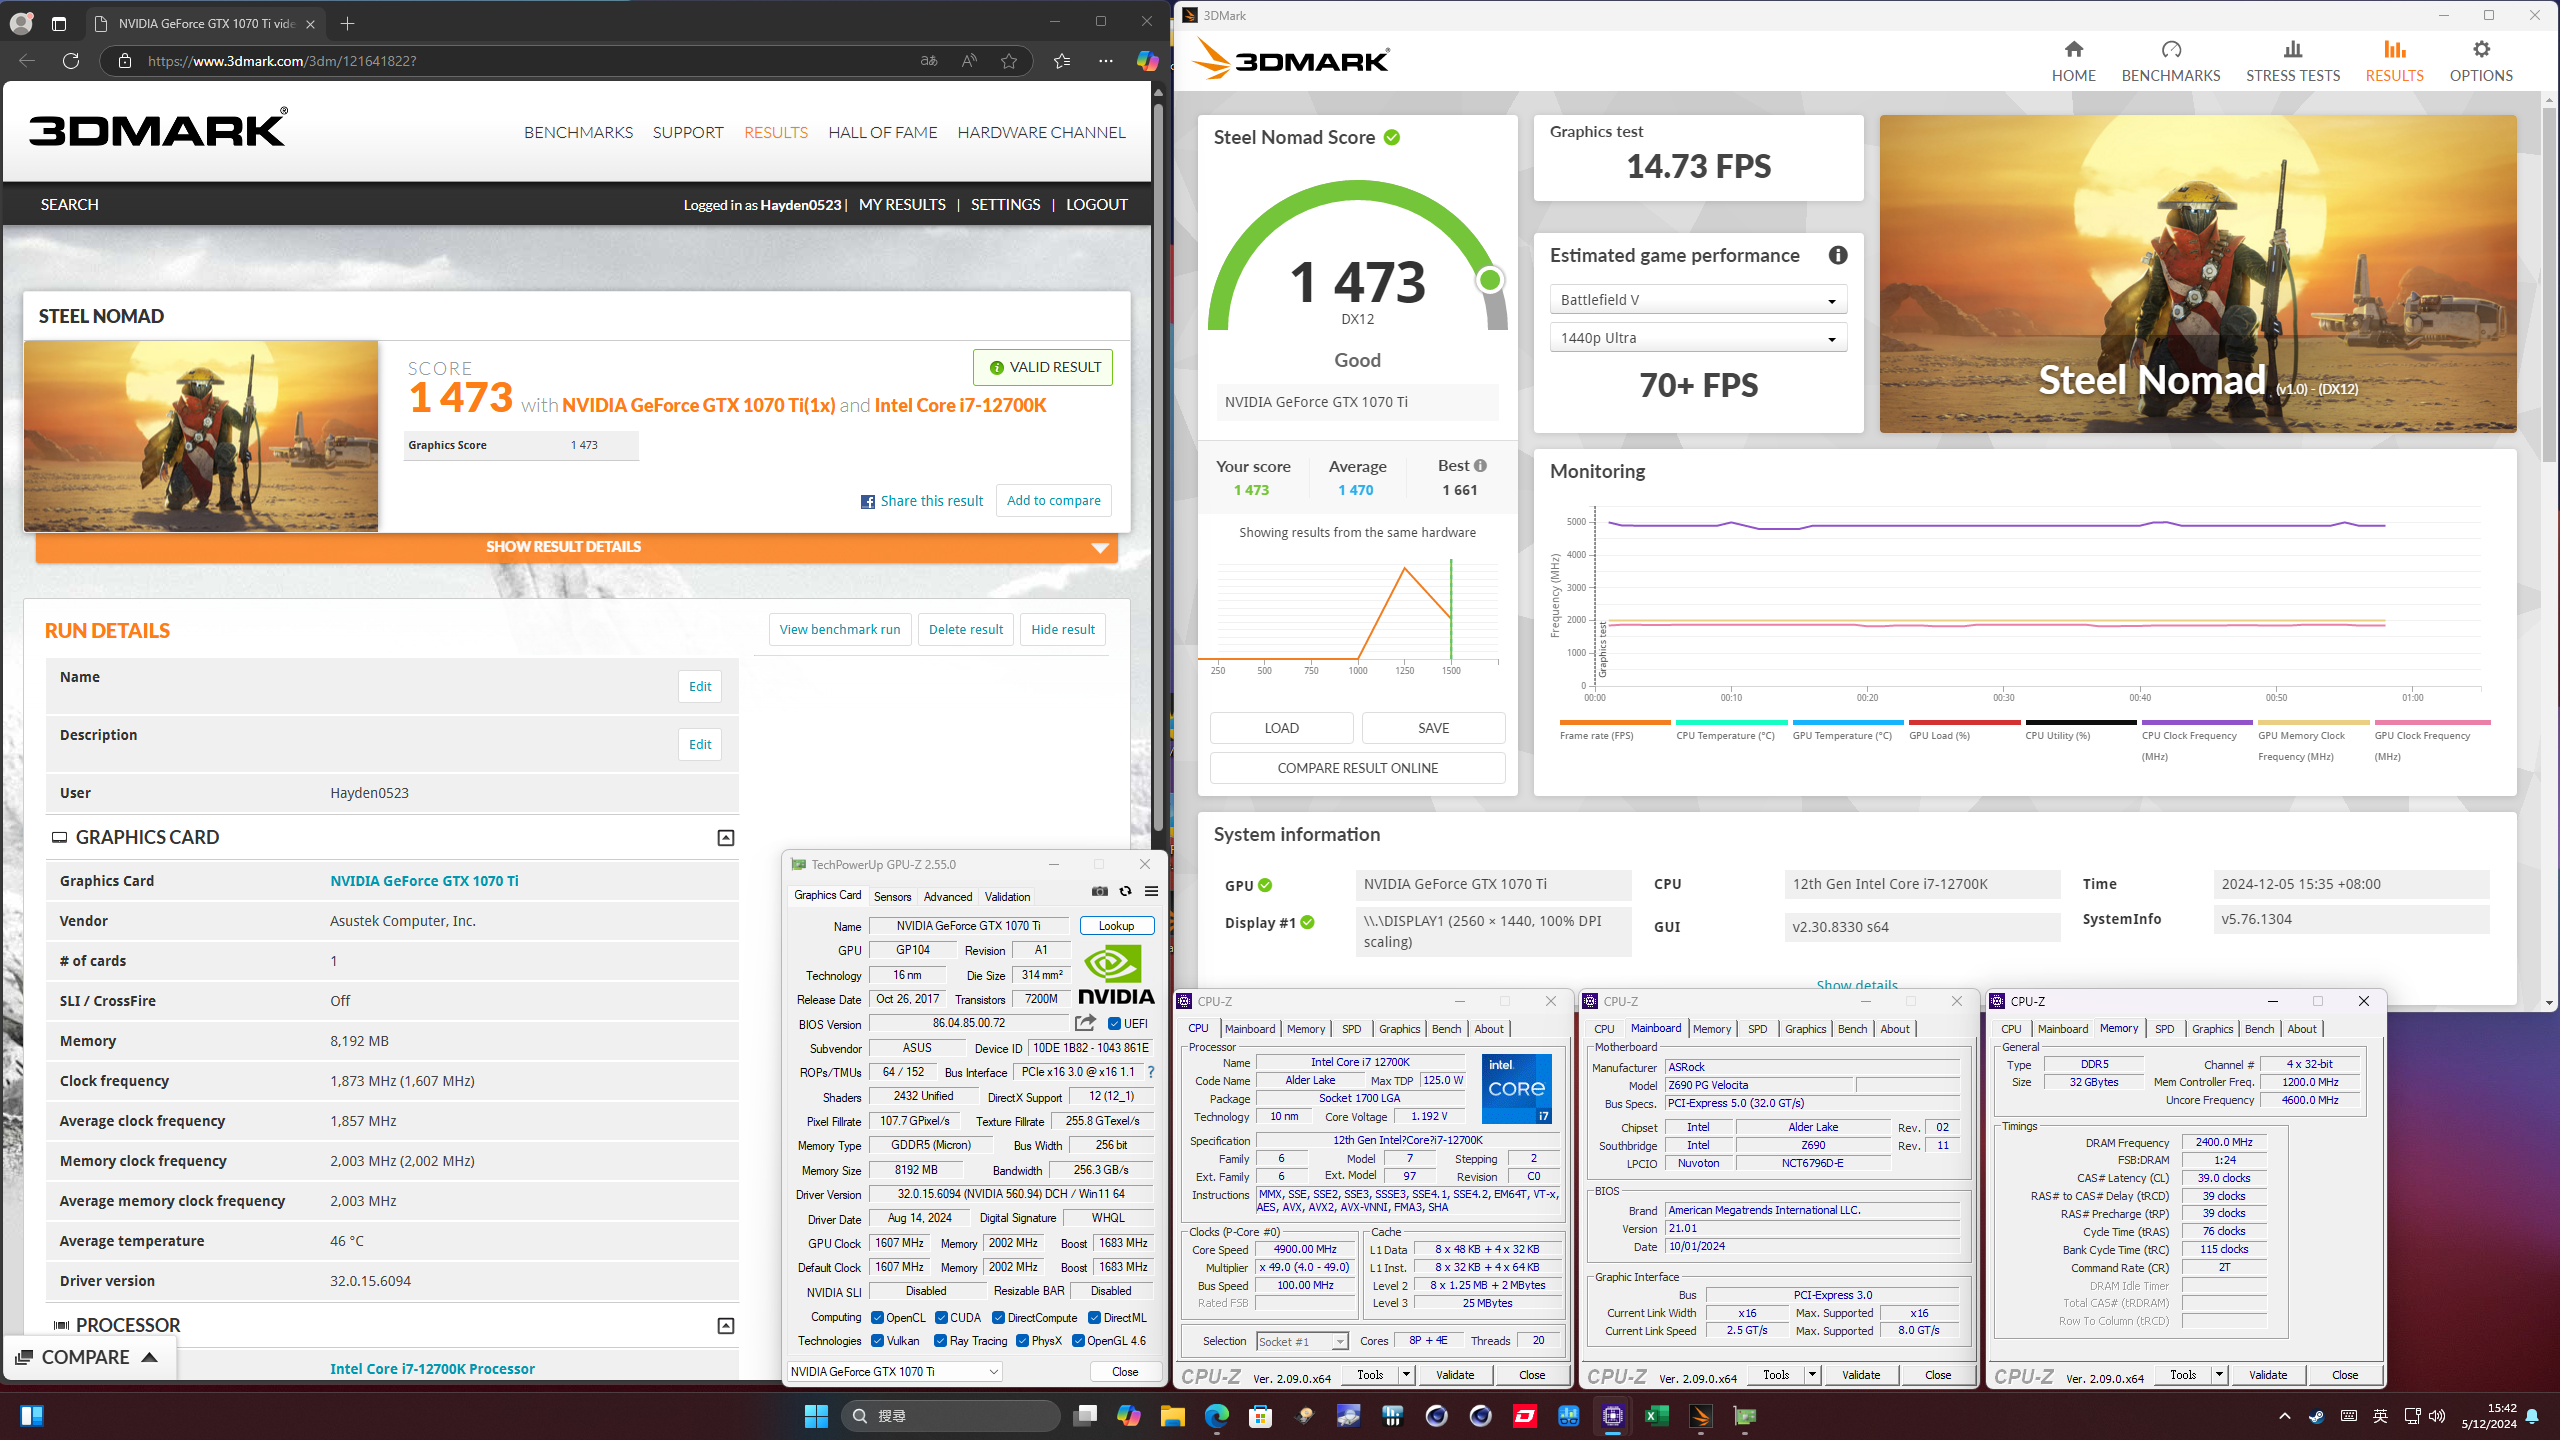Click the Bus Interface question mark icon
Viewport: 2560px width, 1440px height.
[1151, 1072]
